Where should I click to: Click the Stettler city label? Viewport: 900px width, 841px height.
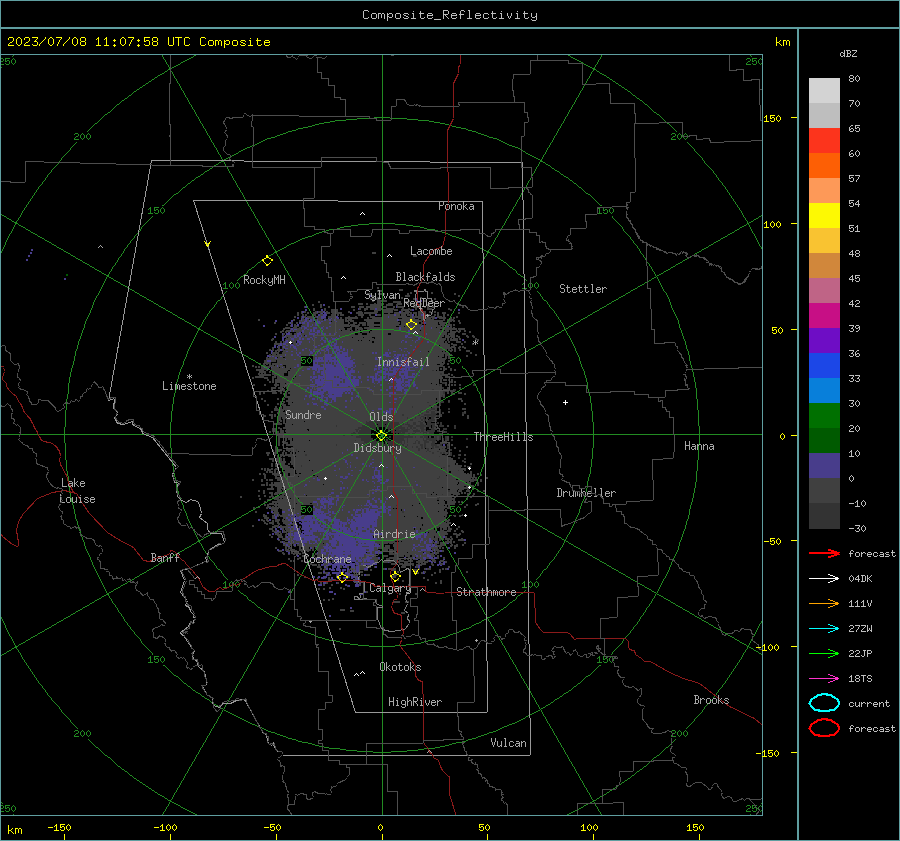583,289
